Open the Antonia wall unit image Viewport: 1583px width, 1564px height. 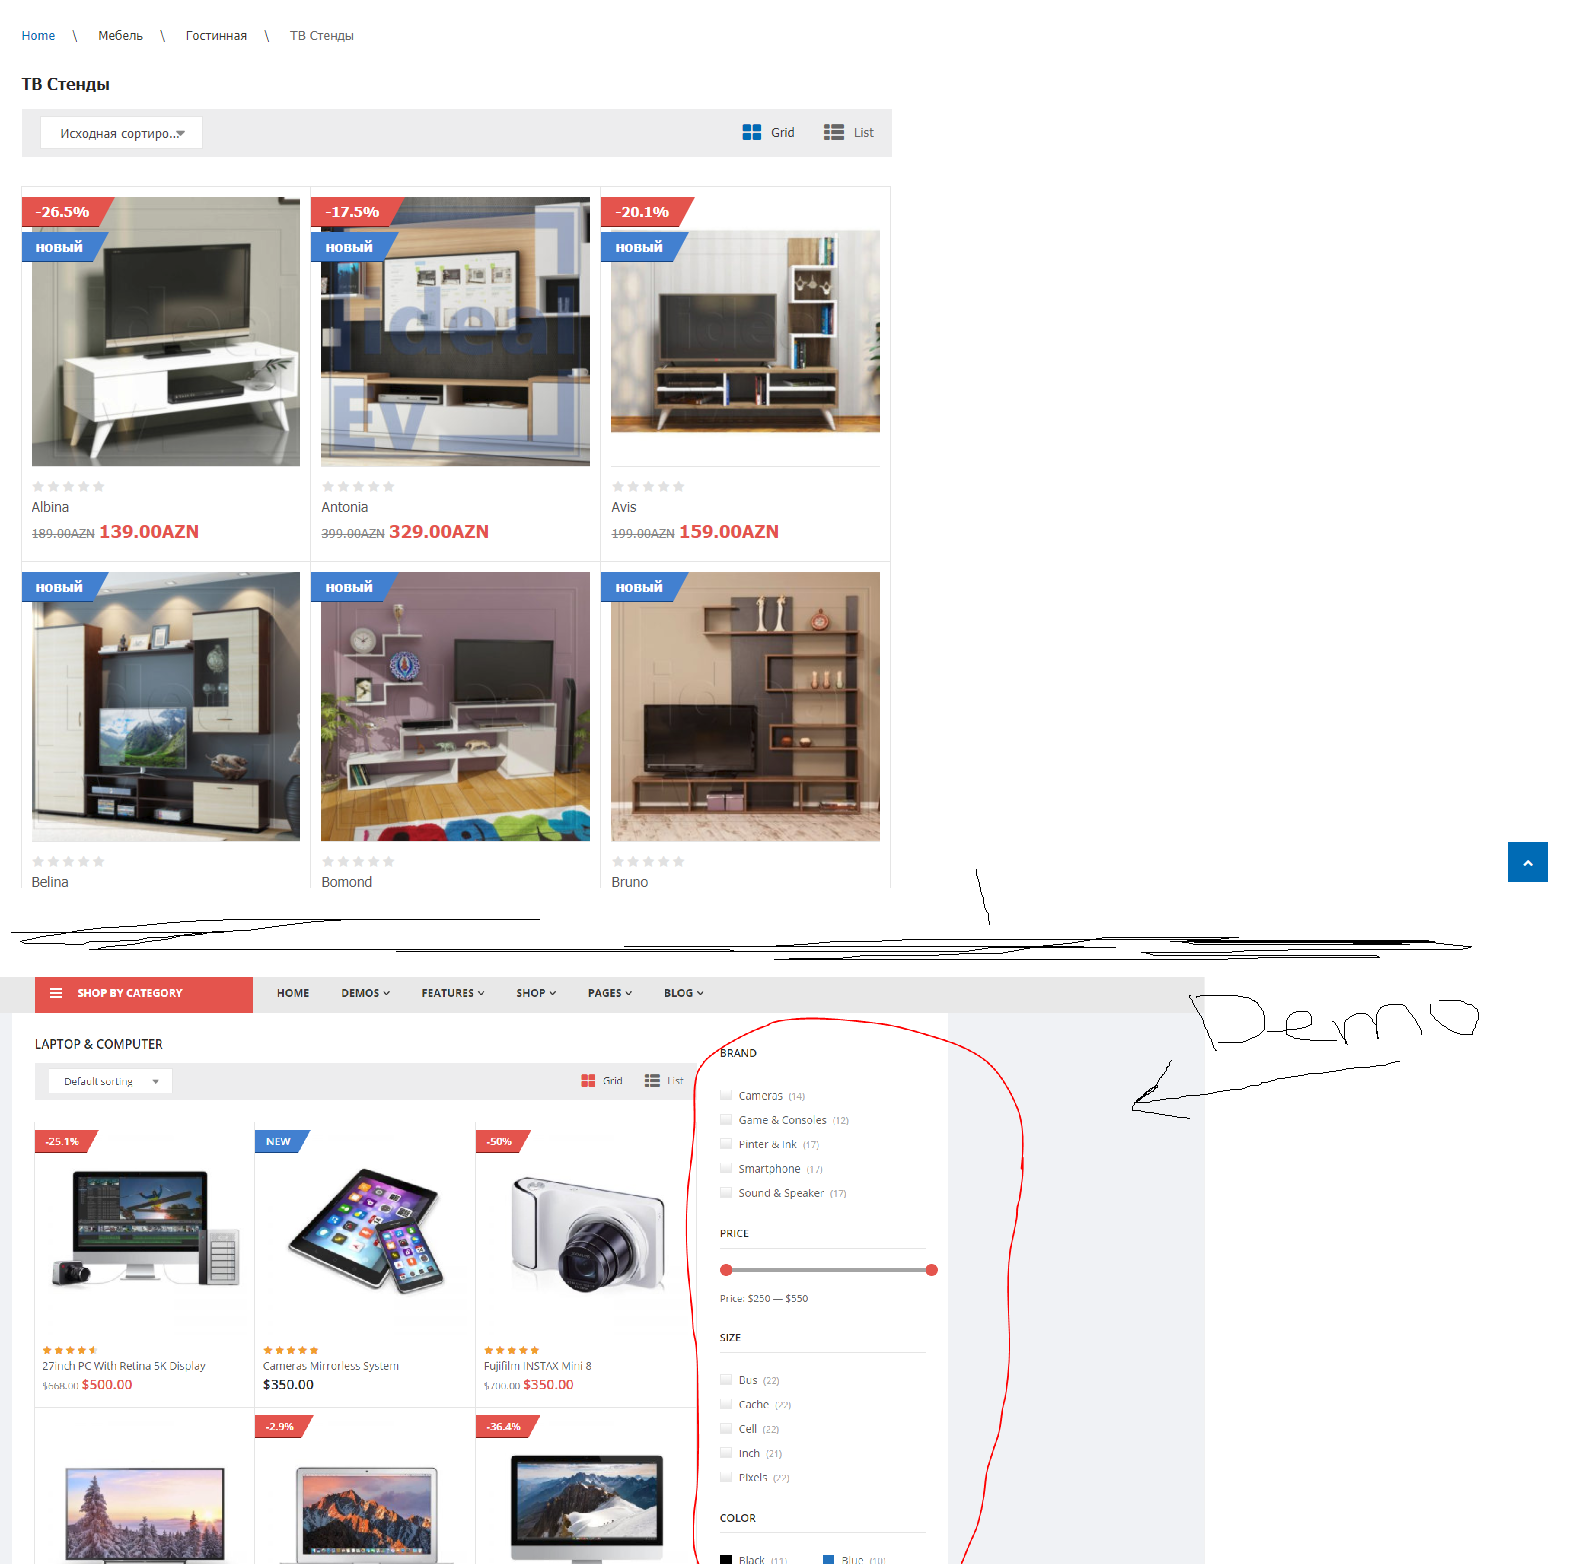(455, 331)
